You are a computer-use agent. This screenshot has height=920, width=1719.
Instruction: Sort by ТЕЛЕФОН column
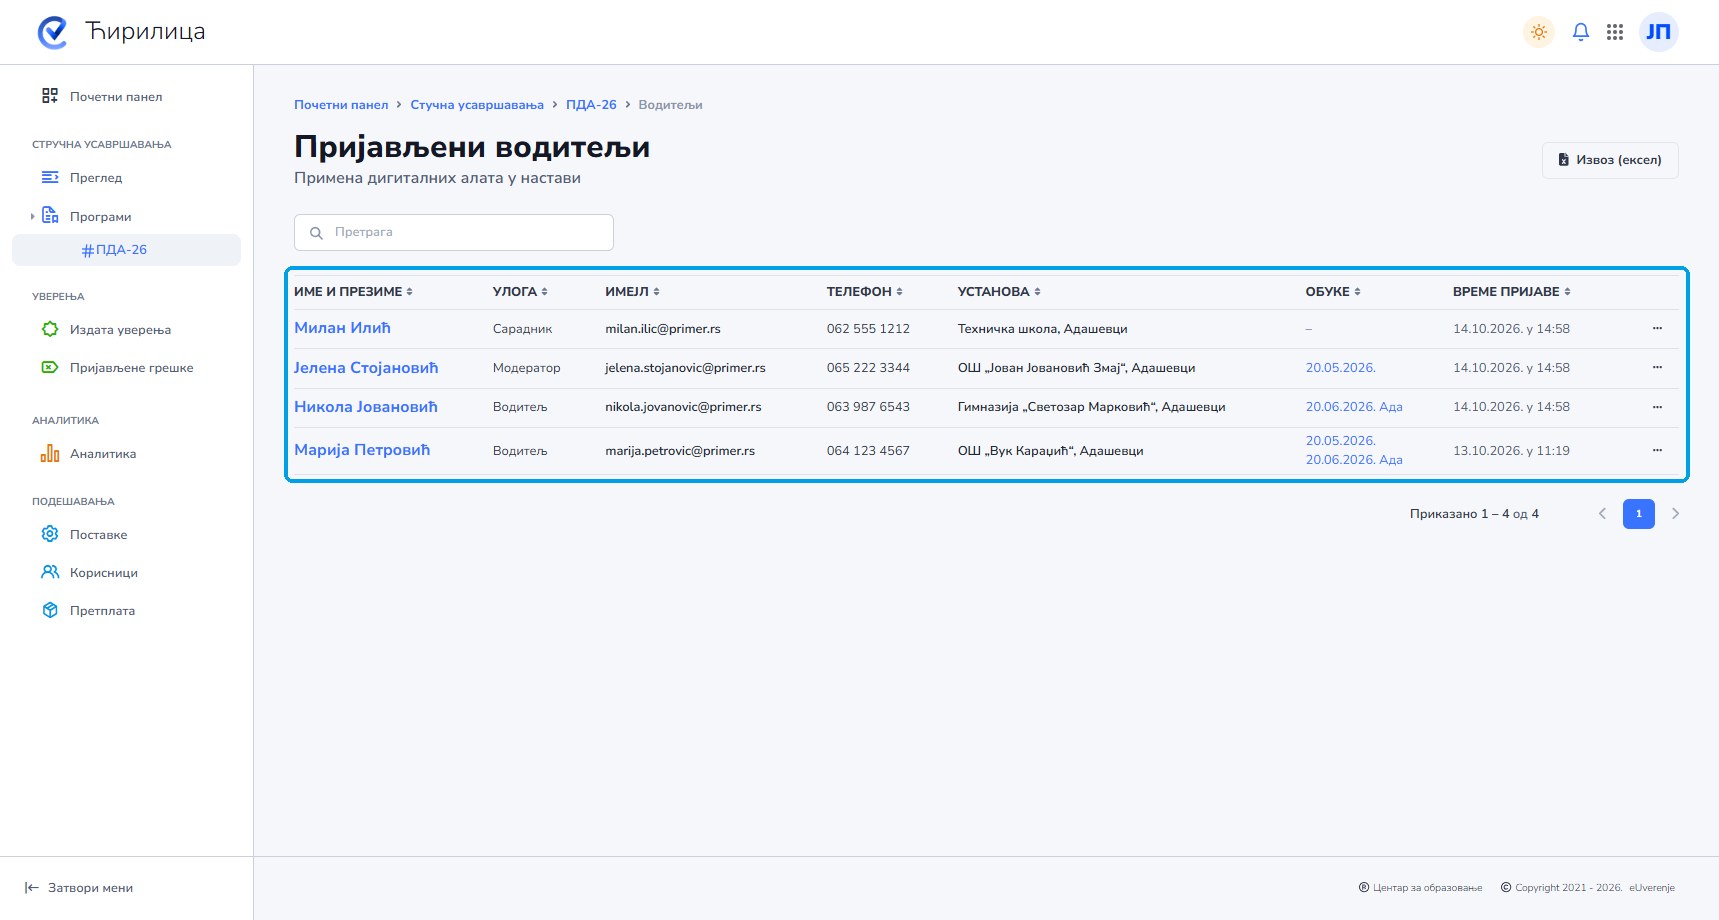coord(865,292)
